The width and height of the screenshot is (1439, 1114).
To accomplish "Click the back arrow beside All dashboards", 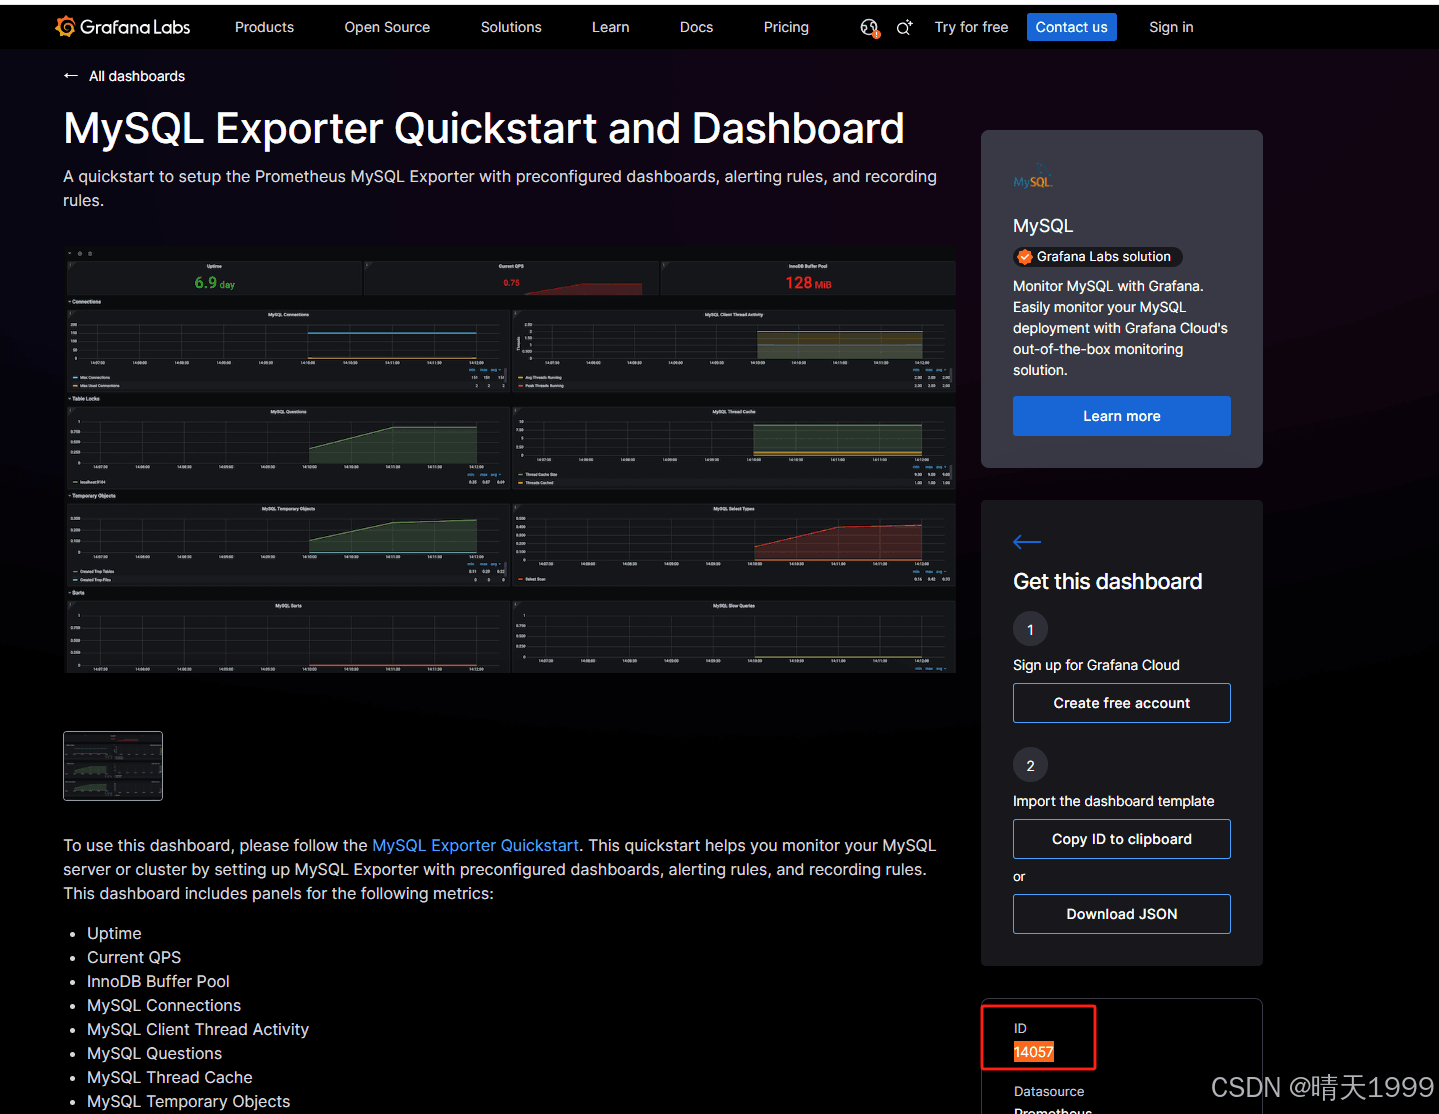I will pos(71,76).
